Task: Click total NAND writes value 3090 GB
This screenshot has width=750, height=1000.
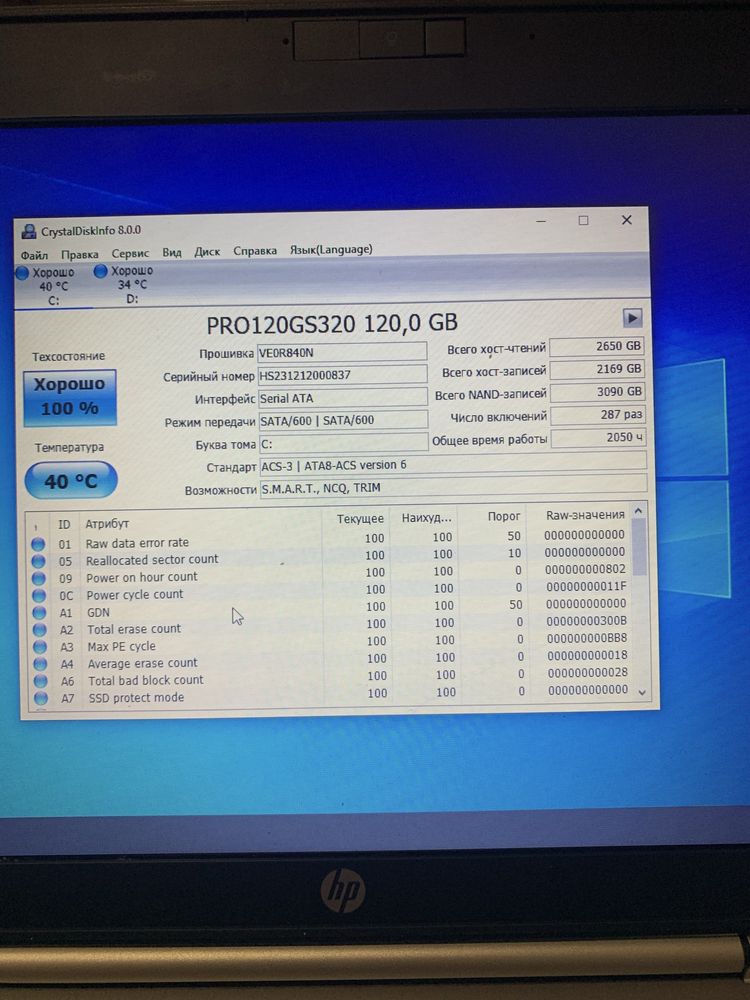Action: tap(598, 392)
